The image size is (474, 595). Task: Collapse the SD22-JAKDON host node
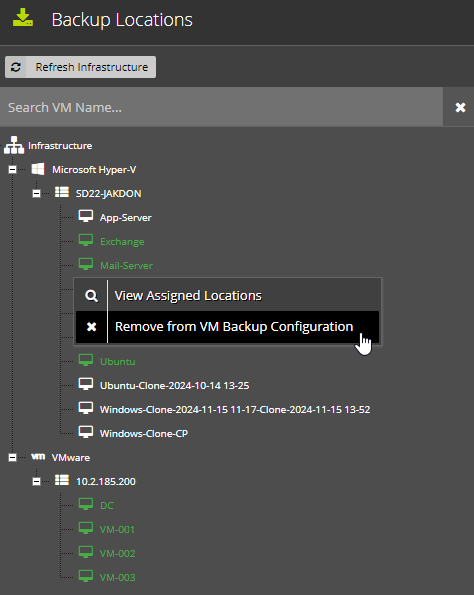[x=36, y=193]
